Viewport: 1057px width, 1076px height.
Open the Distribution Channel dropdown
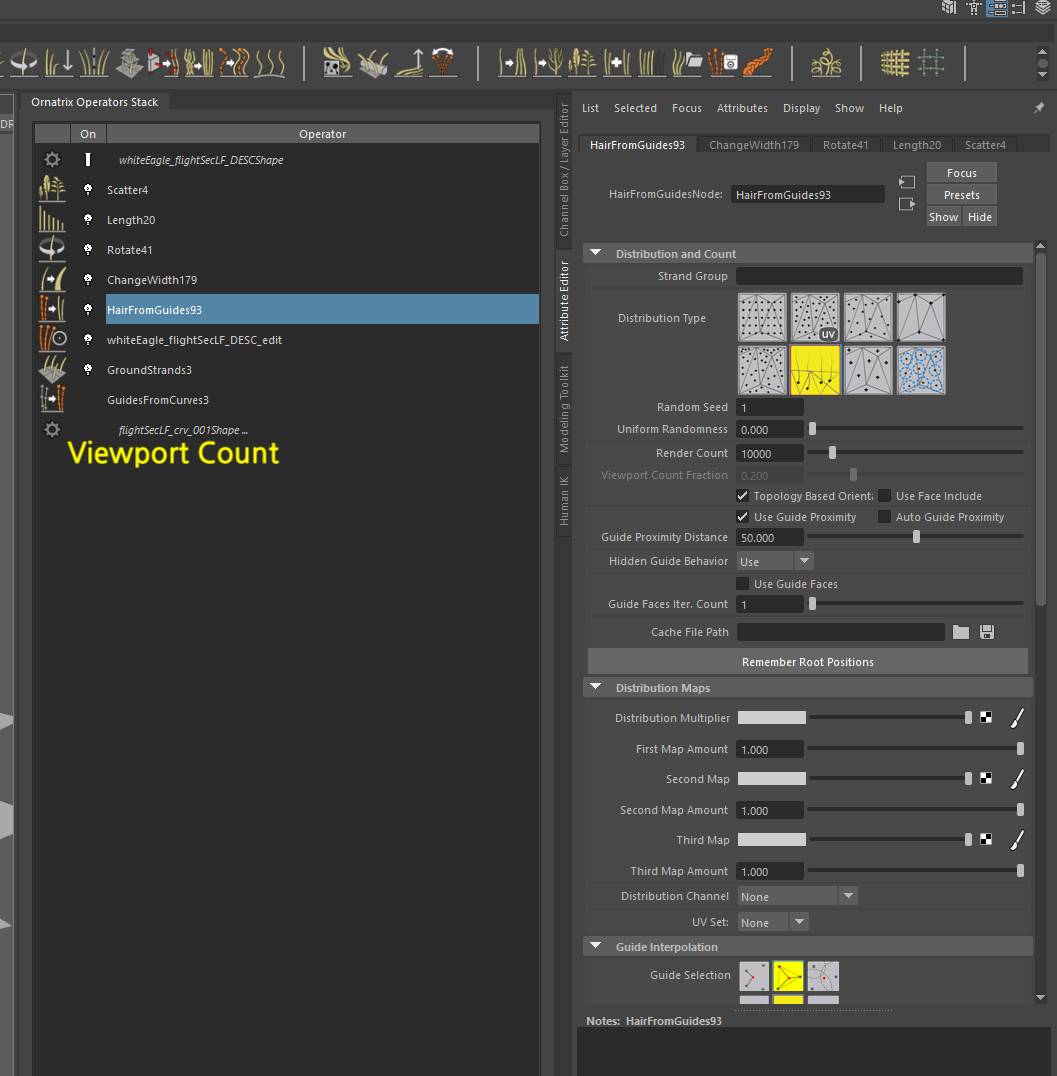pyautogui.click(x=797, y=896)
